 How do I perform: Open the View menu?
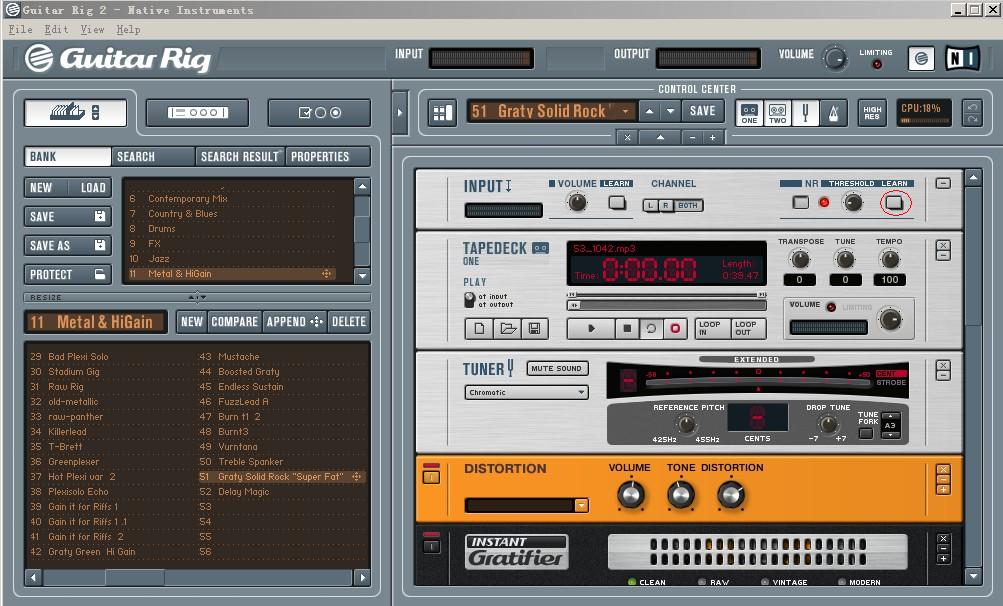tap(92, 29)
